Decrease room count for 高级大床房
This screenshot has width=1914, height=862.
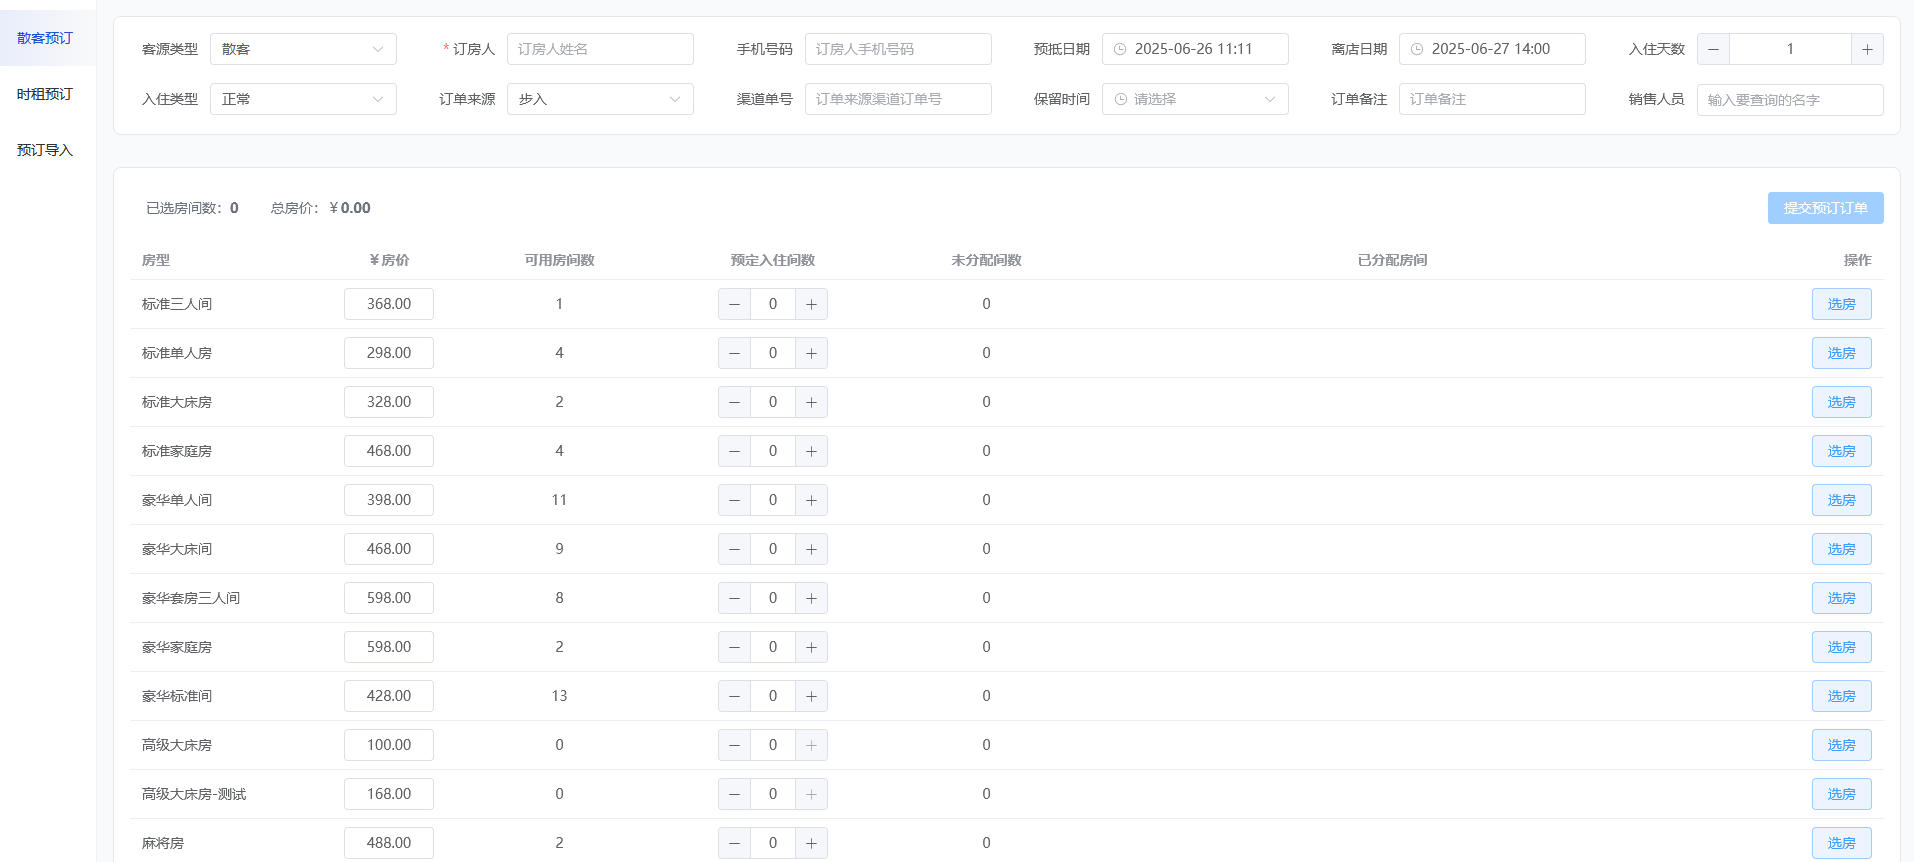click(x=734, y=745)
